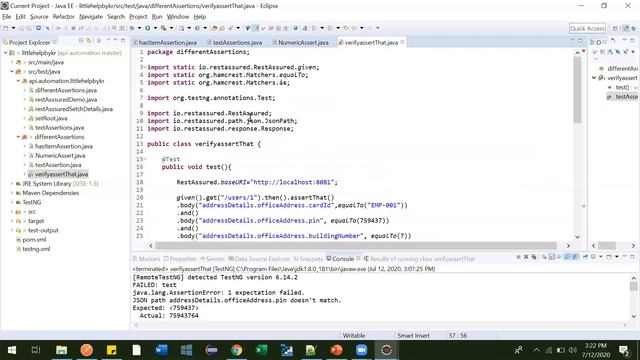640x360 pixels.
Task: Open Results of running class verifyassertThat tab
Action: pyautogui.click(x=419, y=259)
